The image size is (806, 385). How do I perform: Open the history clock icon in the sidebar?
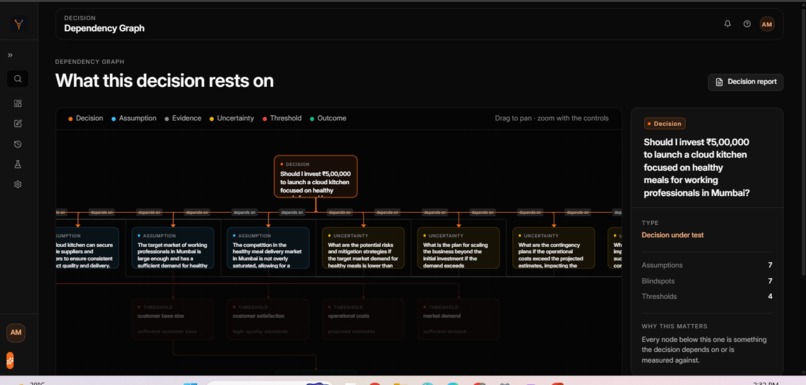tap(17, 144)
